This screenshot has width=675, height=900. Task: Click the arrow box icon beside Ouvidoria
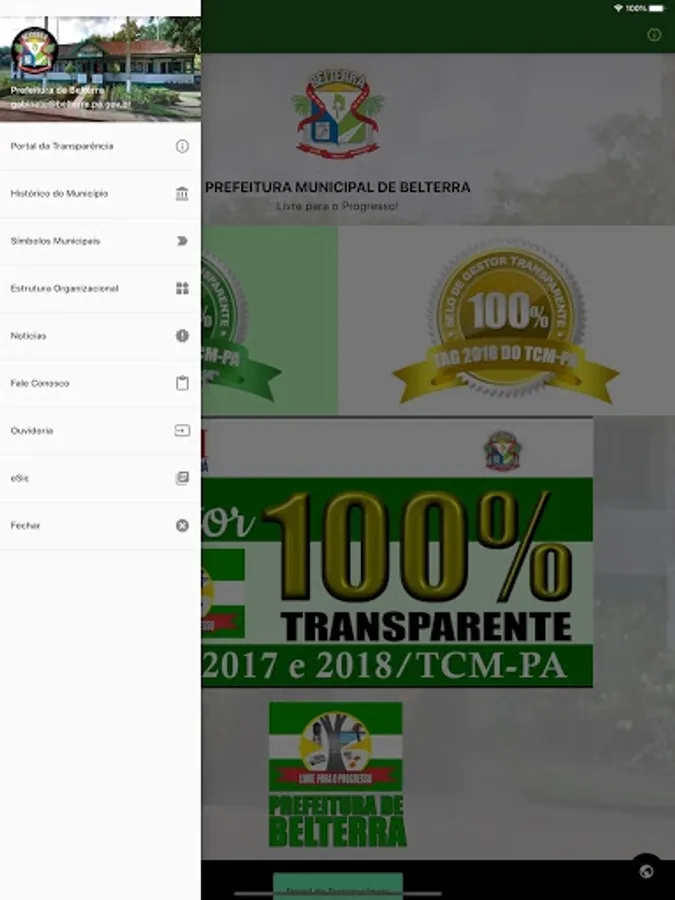pos(182,430)
